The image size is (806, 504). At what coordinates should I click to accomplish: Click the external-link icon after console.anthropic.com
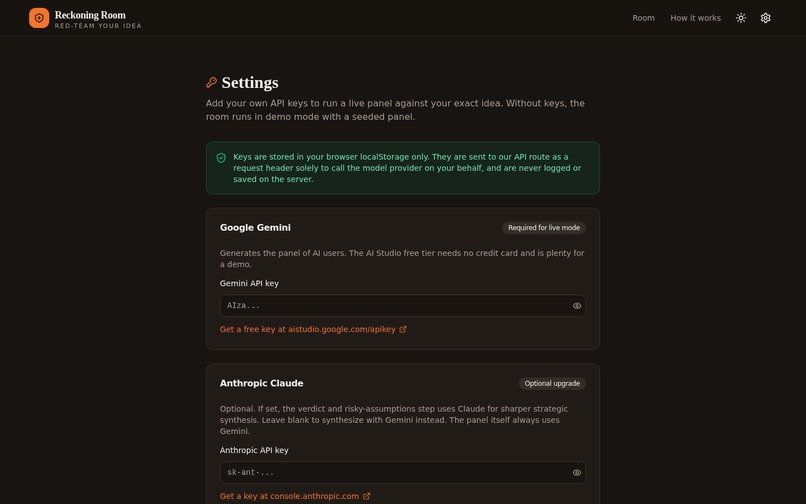[367, 496]
